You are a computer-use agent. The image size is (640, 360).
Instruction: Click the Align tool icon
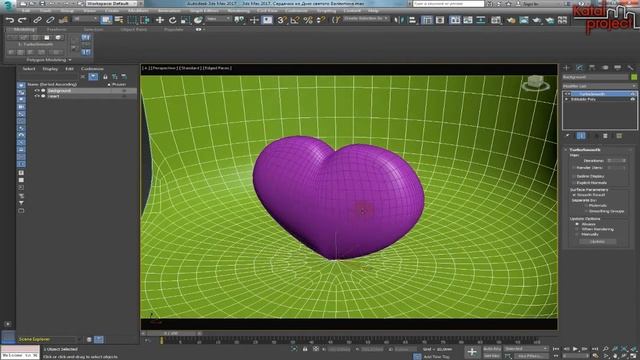pyautogui.click(x=412, y=20)
